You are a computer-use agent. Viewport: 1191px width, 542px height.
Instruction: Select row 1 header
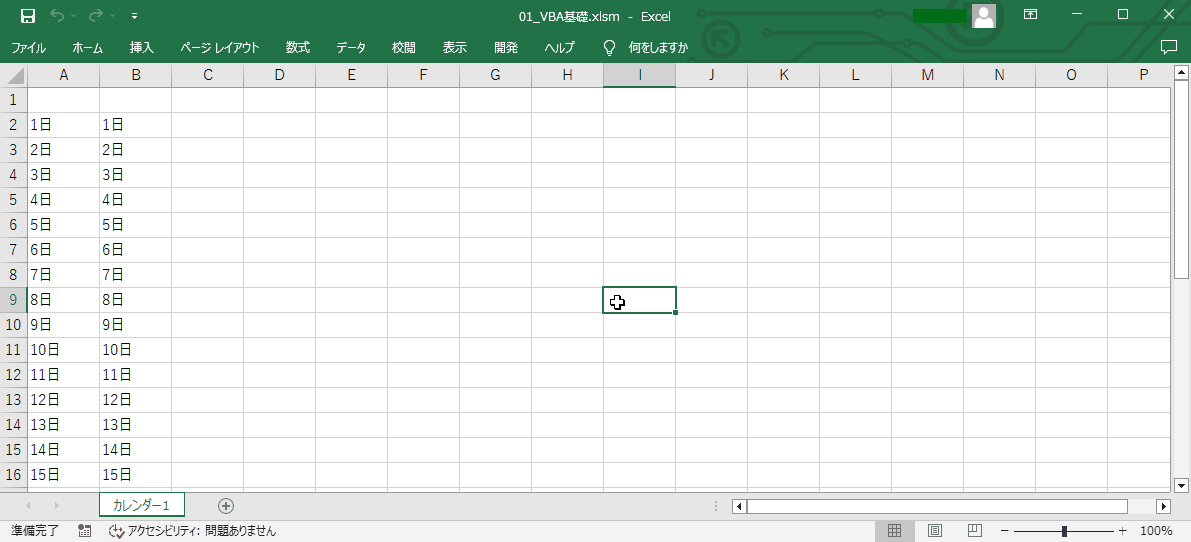tap(14, 100)
